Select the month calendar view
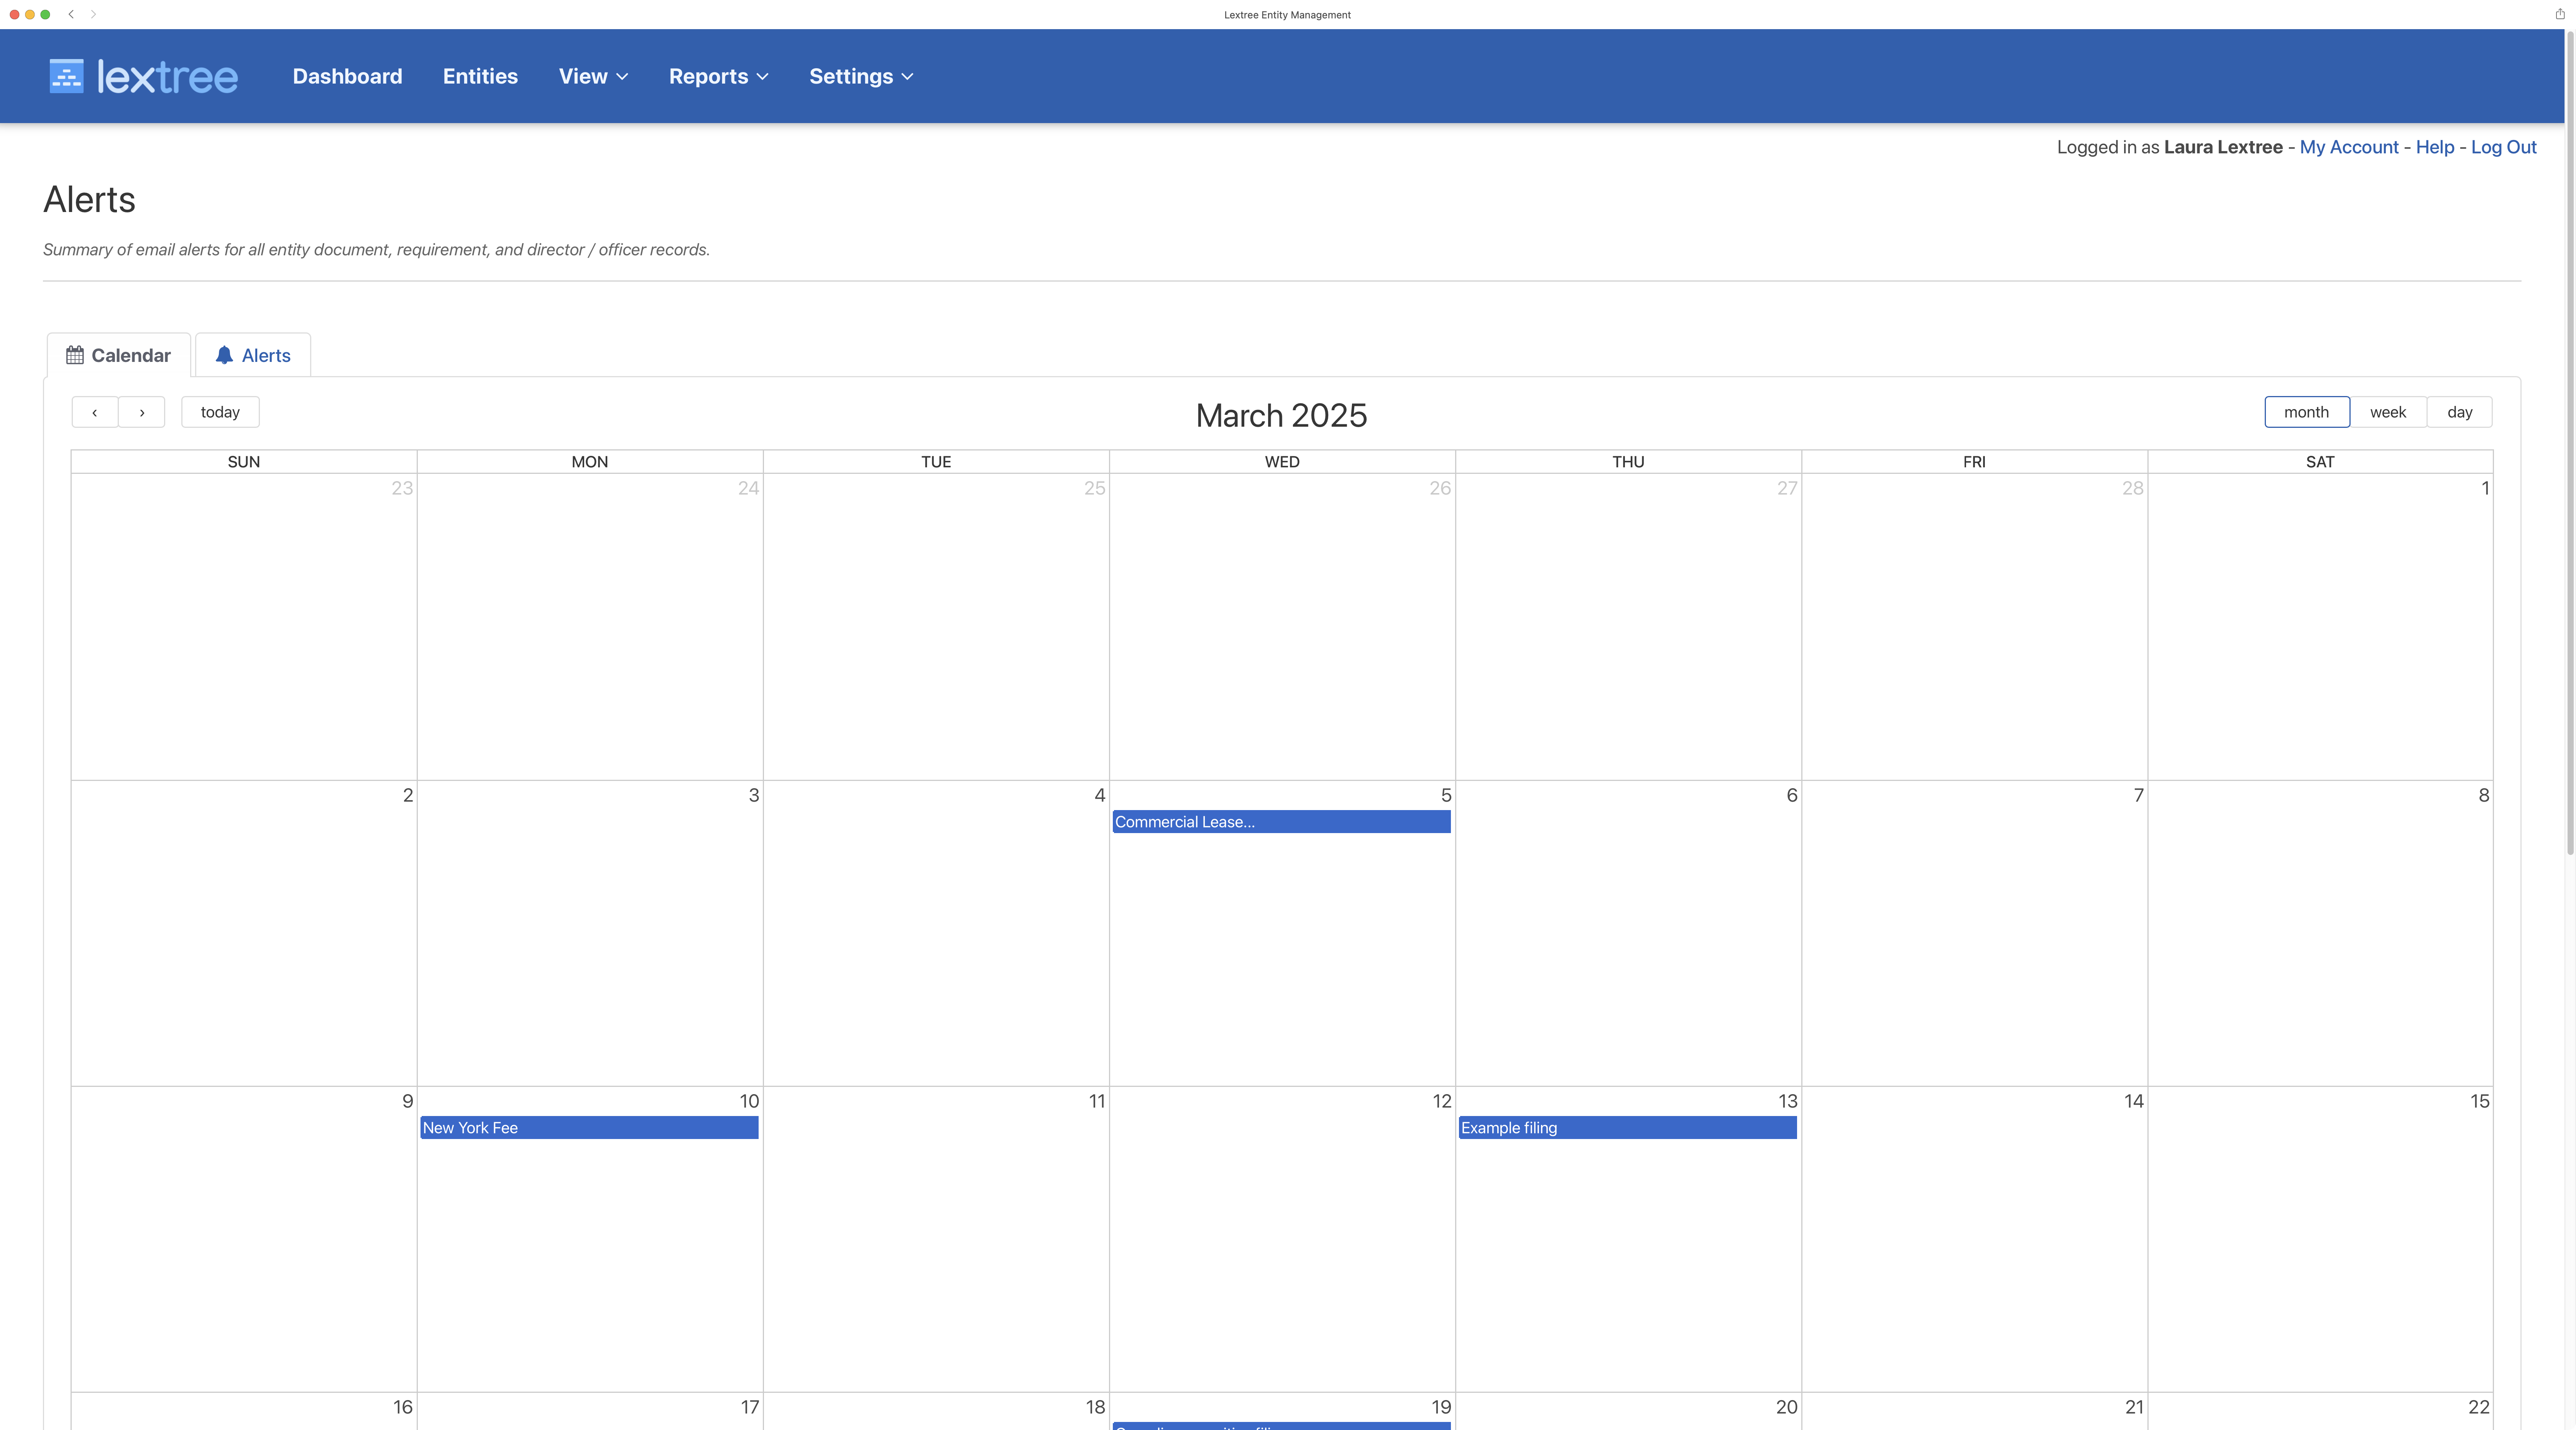The width and height of the screenshot is (2576, 1430). (x=2306, y=412)
